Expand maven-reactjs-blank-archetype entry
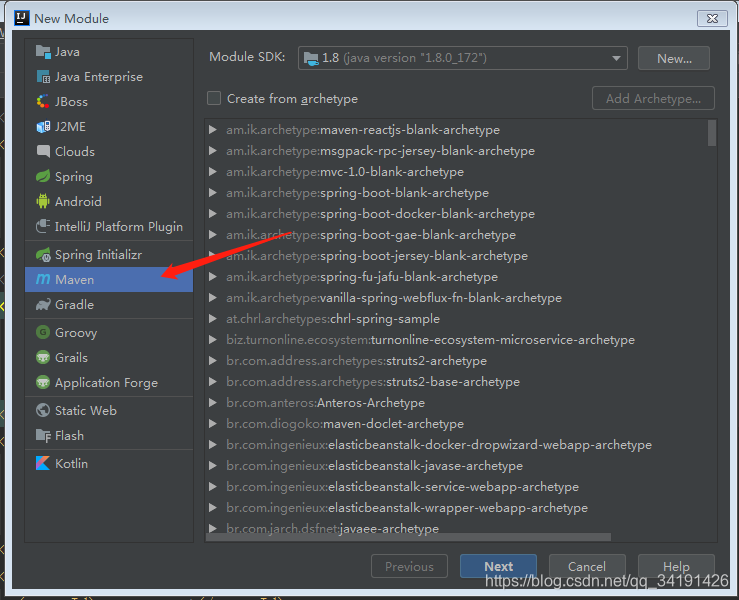 click(213, 130)
